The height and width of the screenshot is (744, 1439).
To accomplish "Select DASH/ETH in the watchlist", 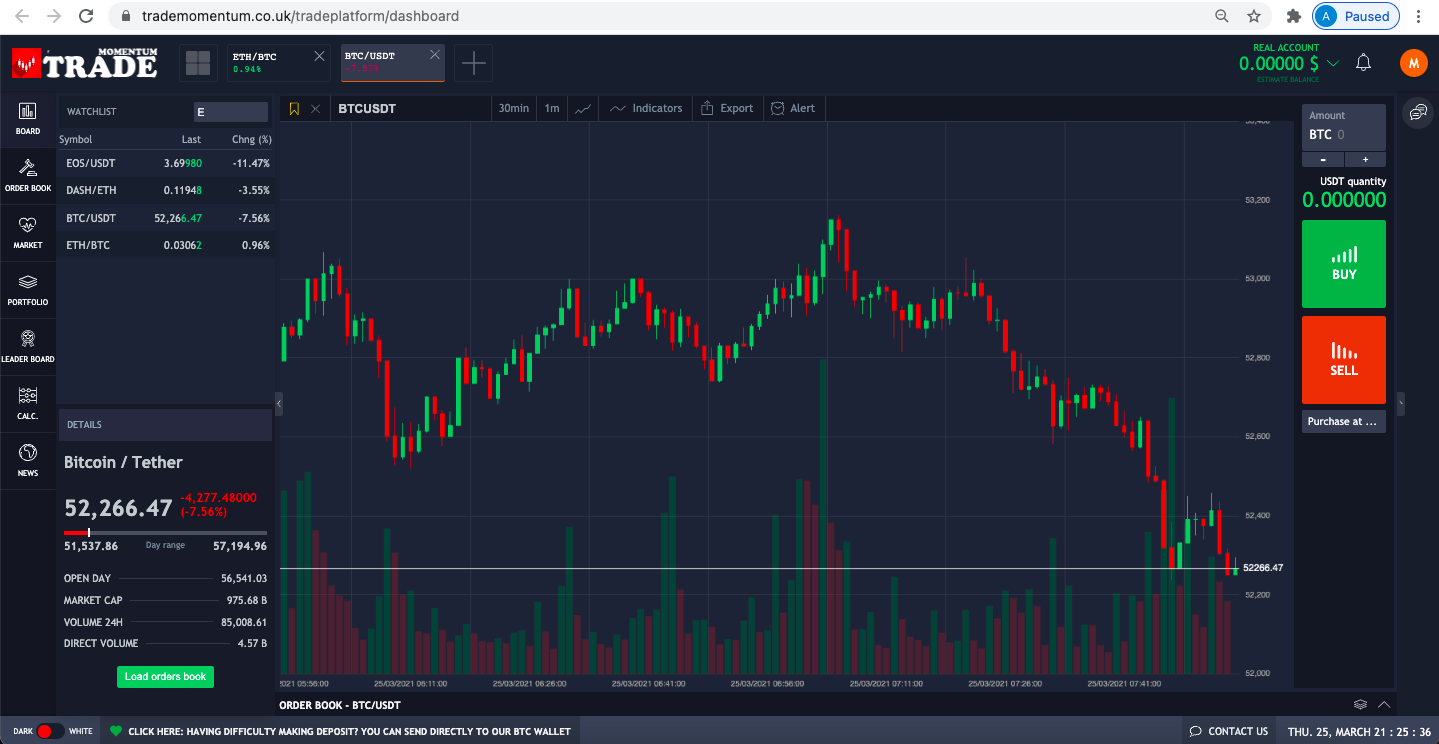I will (165, 190).
